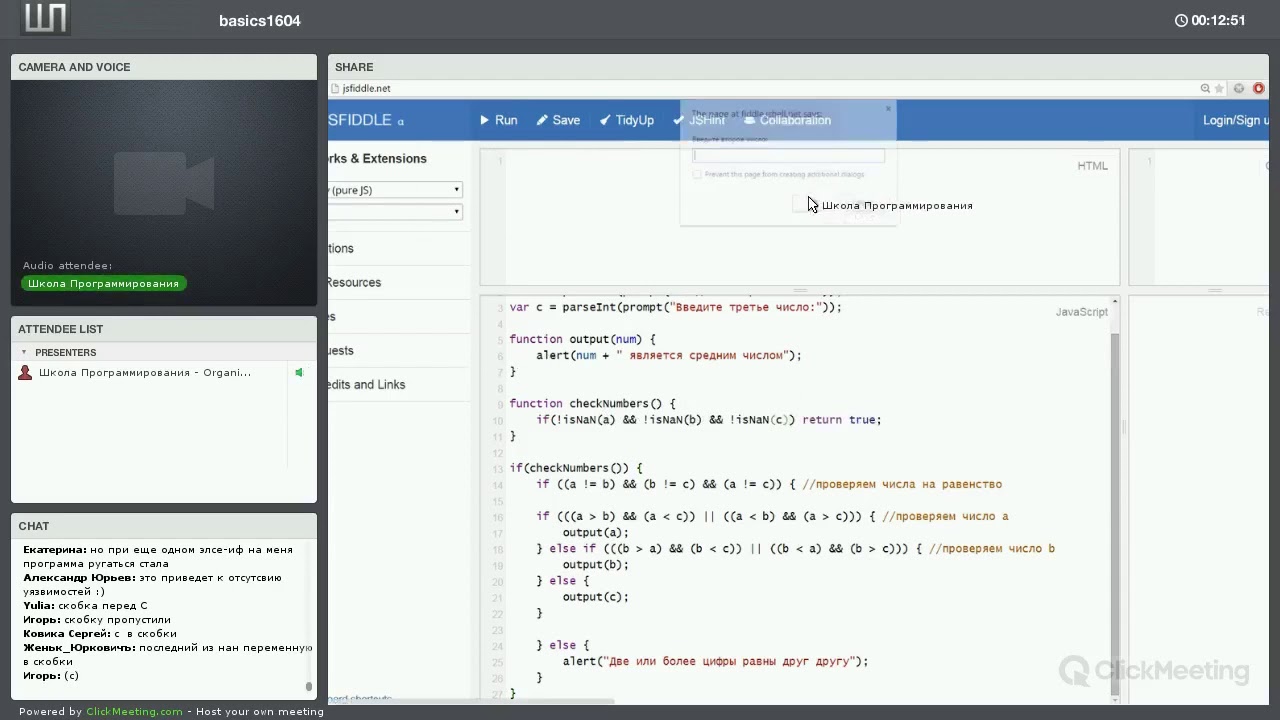Click the camera placeholder icon

coord(164,183)
